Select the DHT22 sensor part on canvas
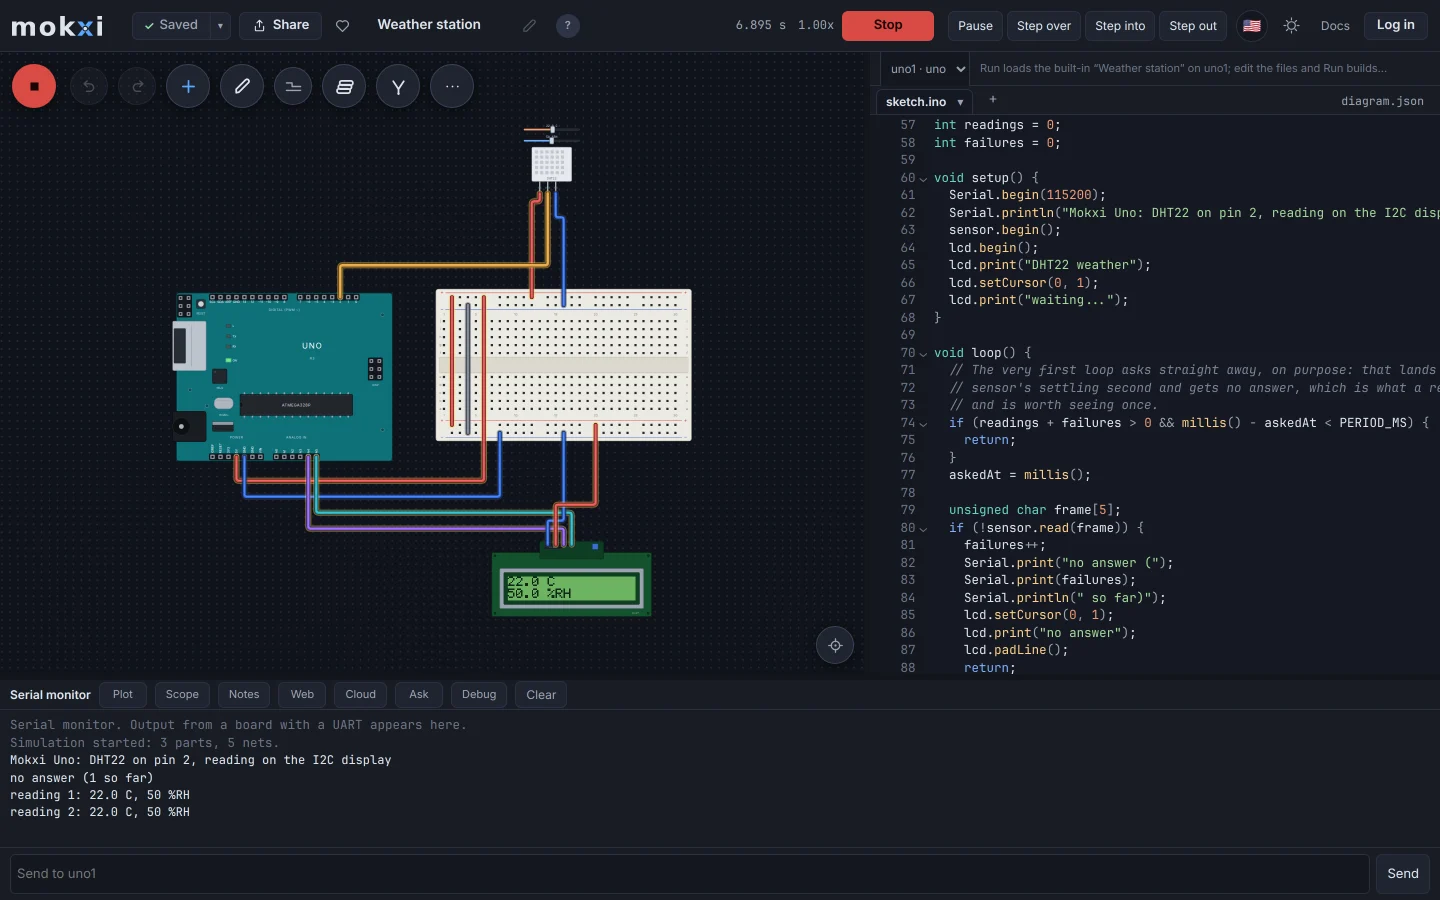 [551, 163]
